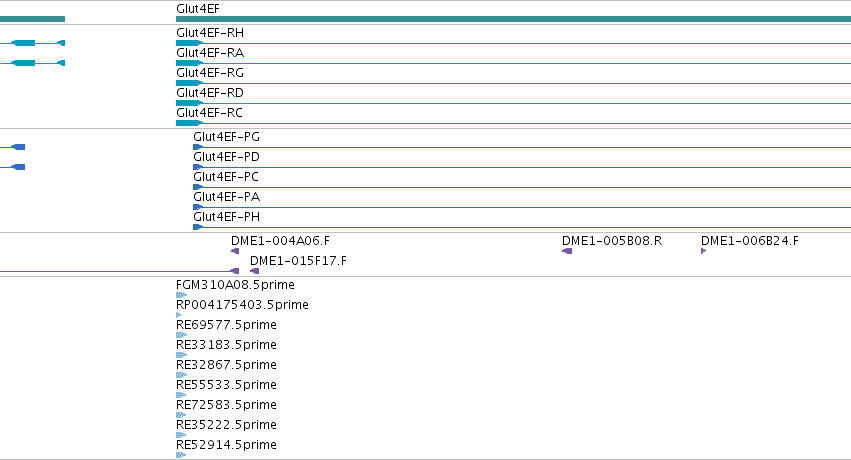The height and width of the screenshot is (460, 851).
Task: Select the Glut4EF-RG first exon glyph
Action: click(x=189, y=83)
